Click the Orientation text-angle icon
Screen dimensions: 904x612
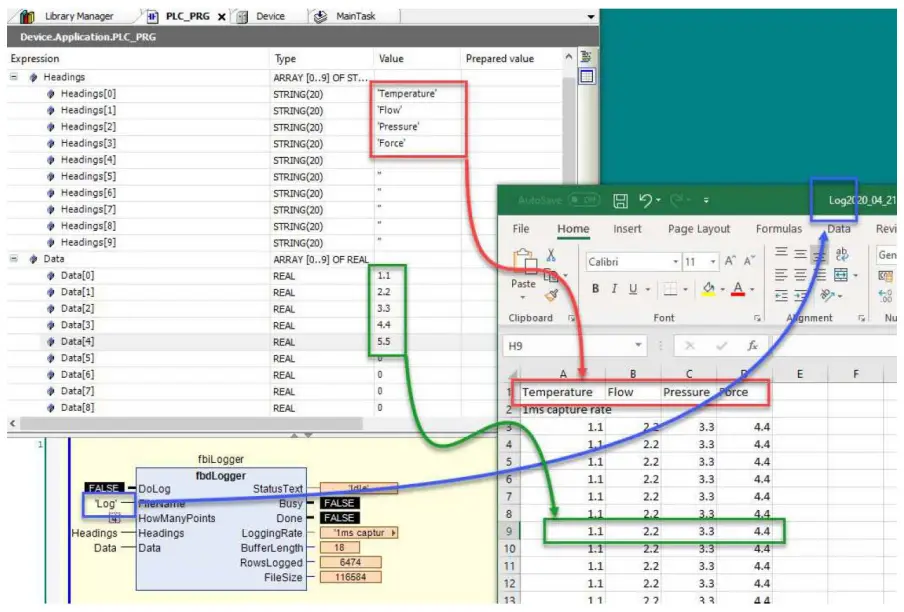(x=827, y=296)
